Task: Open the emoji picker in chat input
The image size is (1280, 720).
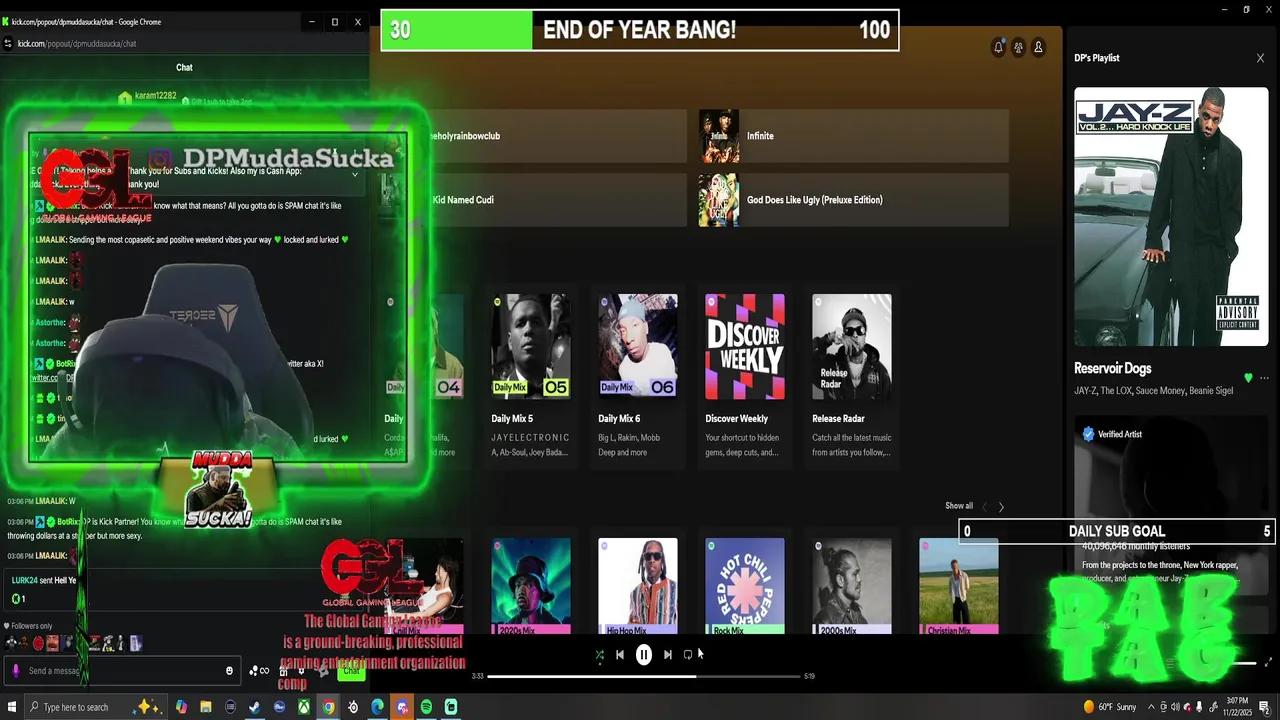Action: tap(229, 671)
